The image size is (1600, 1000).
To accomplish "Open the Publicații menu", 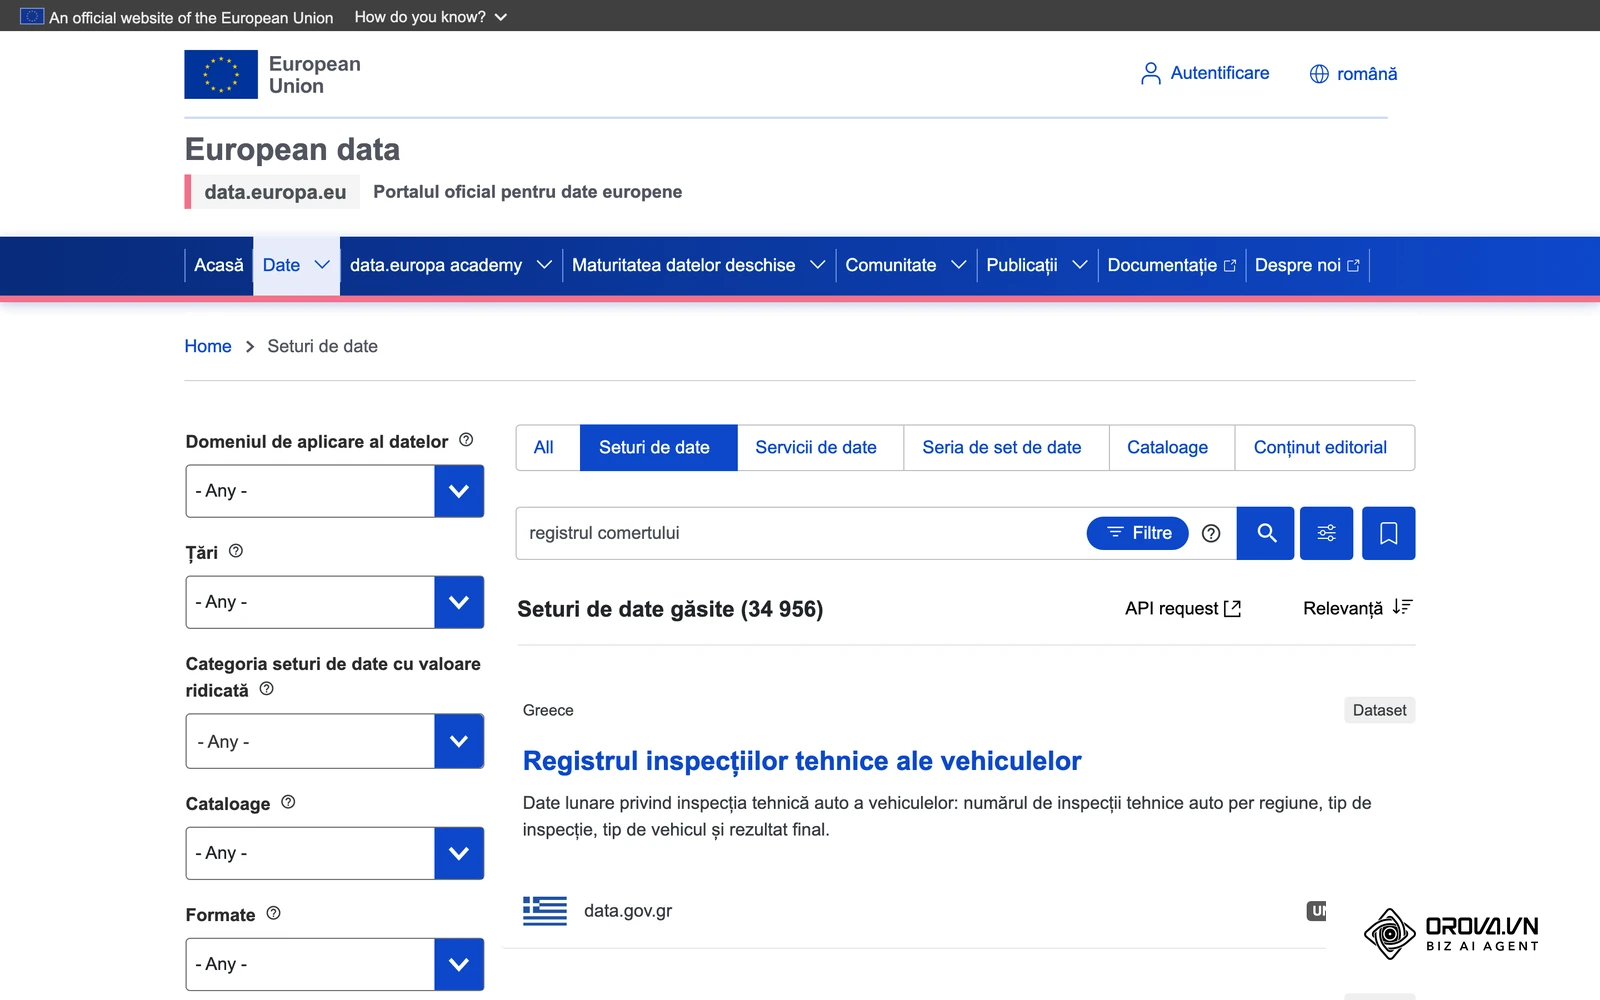I will click(1036, 265).
